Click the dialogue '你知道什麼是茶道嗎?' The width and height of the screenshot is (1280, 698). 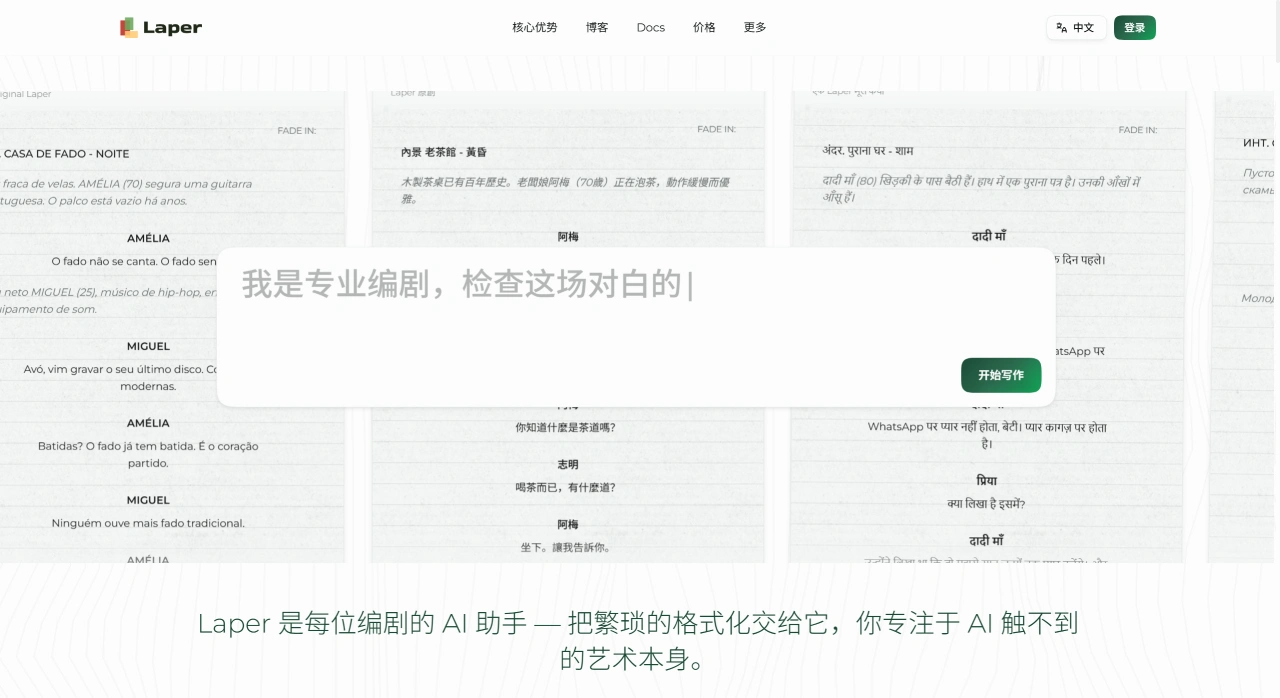pyautogui.click(x=565, y=427)
